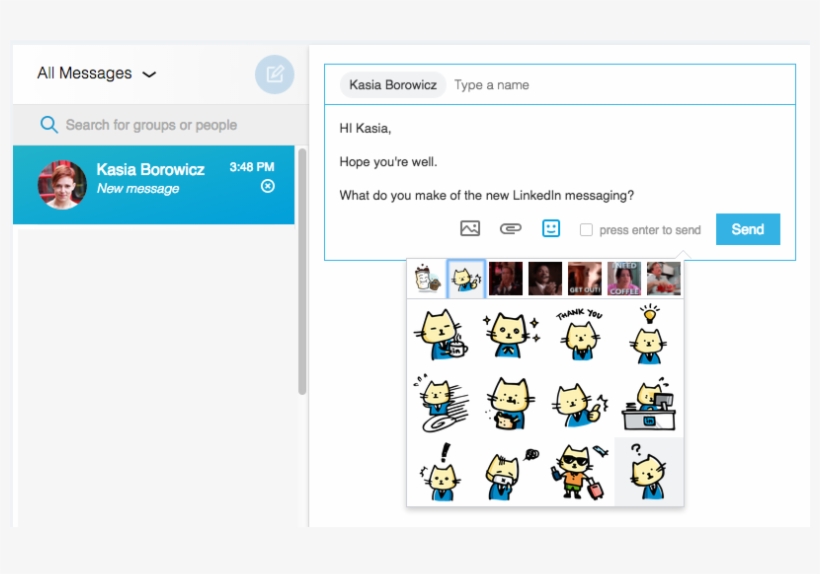Viewport: 820px width, 574px height.
Task: Dismiss the Kasia Borowicz draft conversation
Action: pos(268,186)
